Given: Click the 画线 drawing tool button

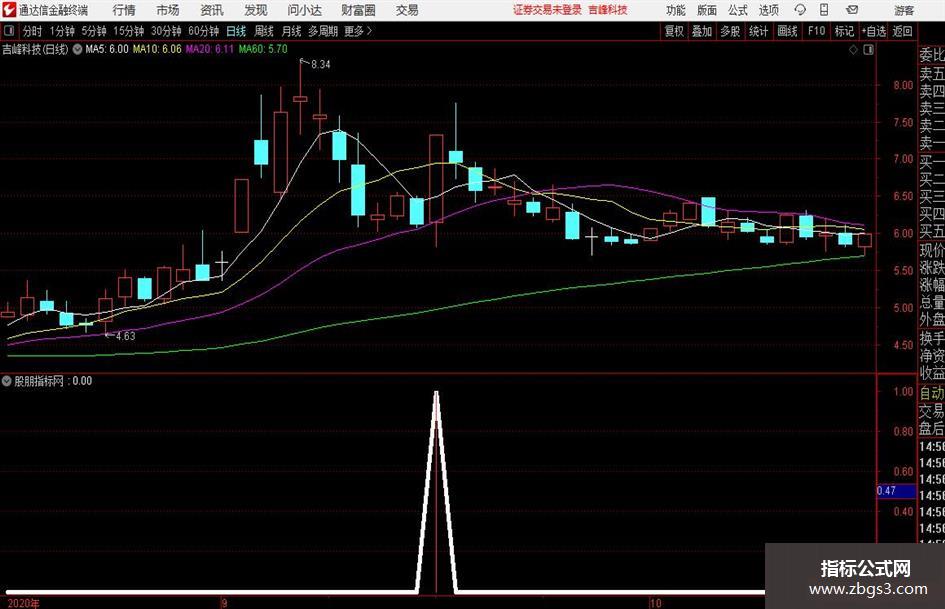Looking at the screenshot, I should [x=787, y=31].
